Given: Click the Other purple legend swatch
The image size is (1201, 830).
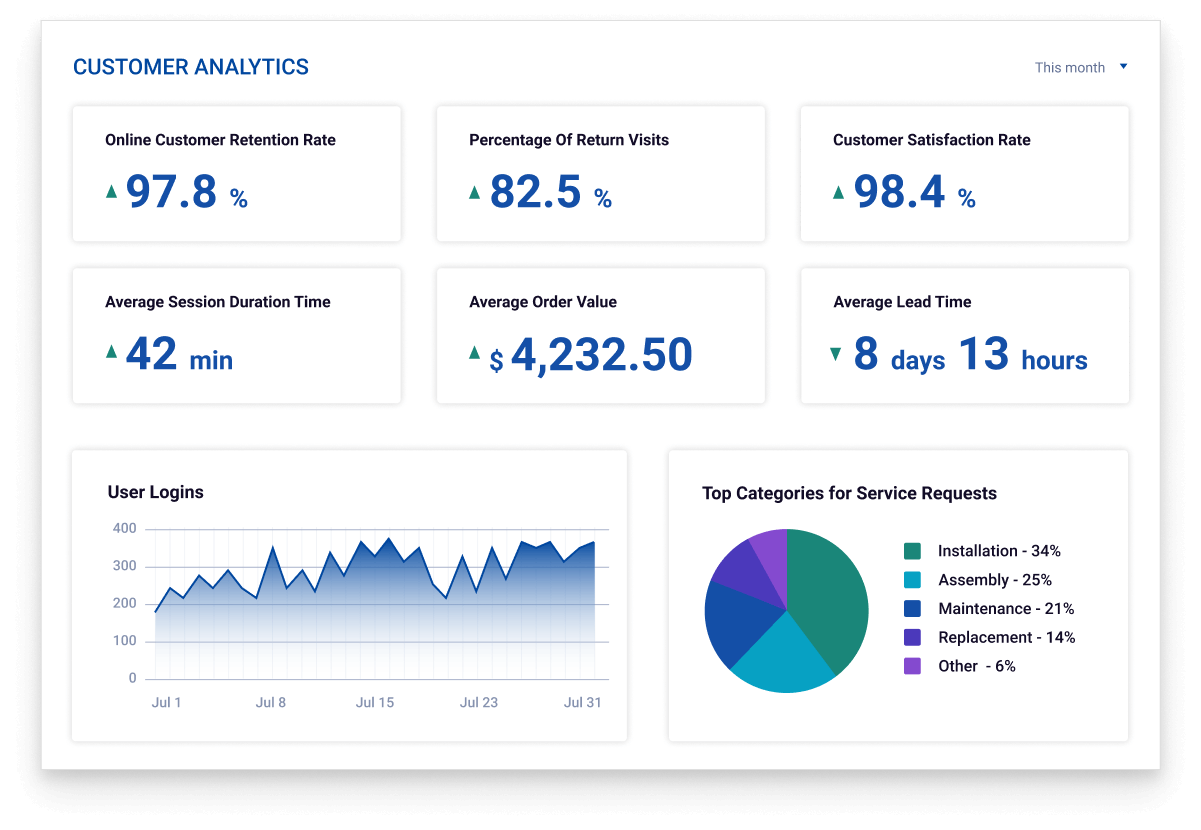Looking at the screenshot, I should pos(912,666).
